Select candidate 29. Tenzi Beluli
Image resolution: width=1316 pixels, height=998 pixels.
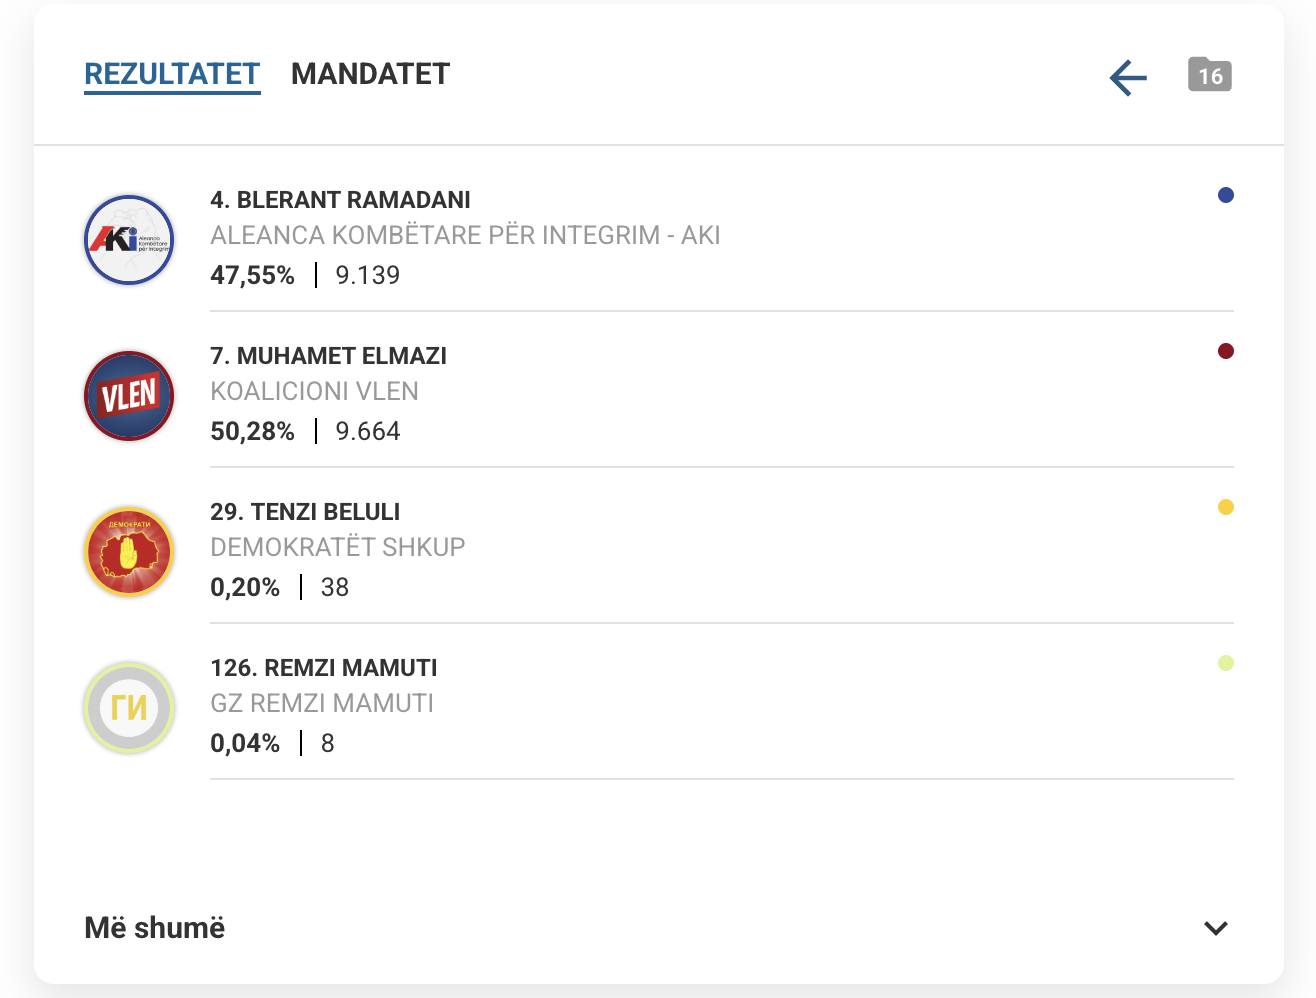305,512
